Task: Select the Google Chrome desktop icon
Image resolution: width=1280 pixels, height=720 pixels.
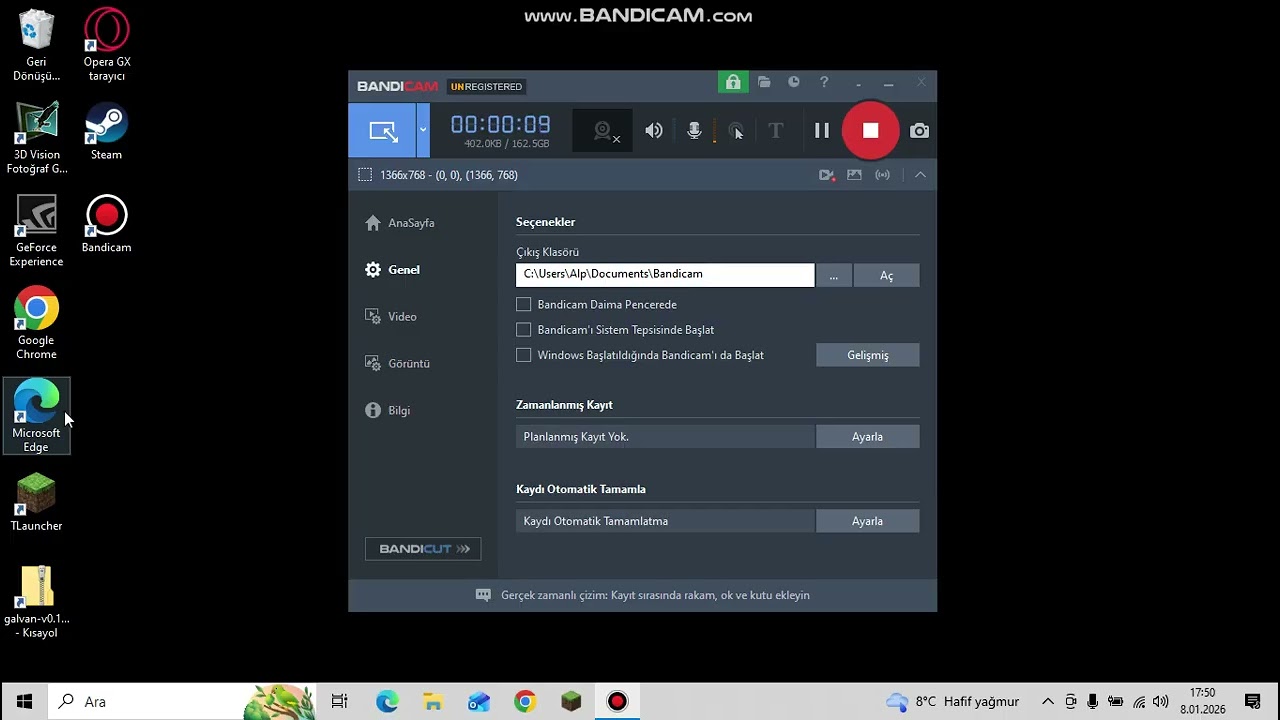Action: point(36,324)
